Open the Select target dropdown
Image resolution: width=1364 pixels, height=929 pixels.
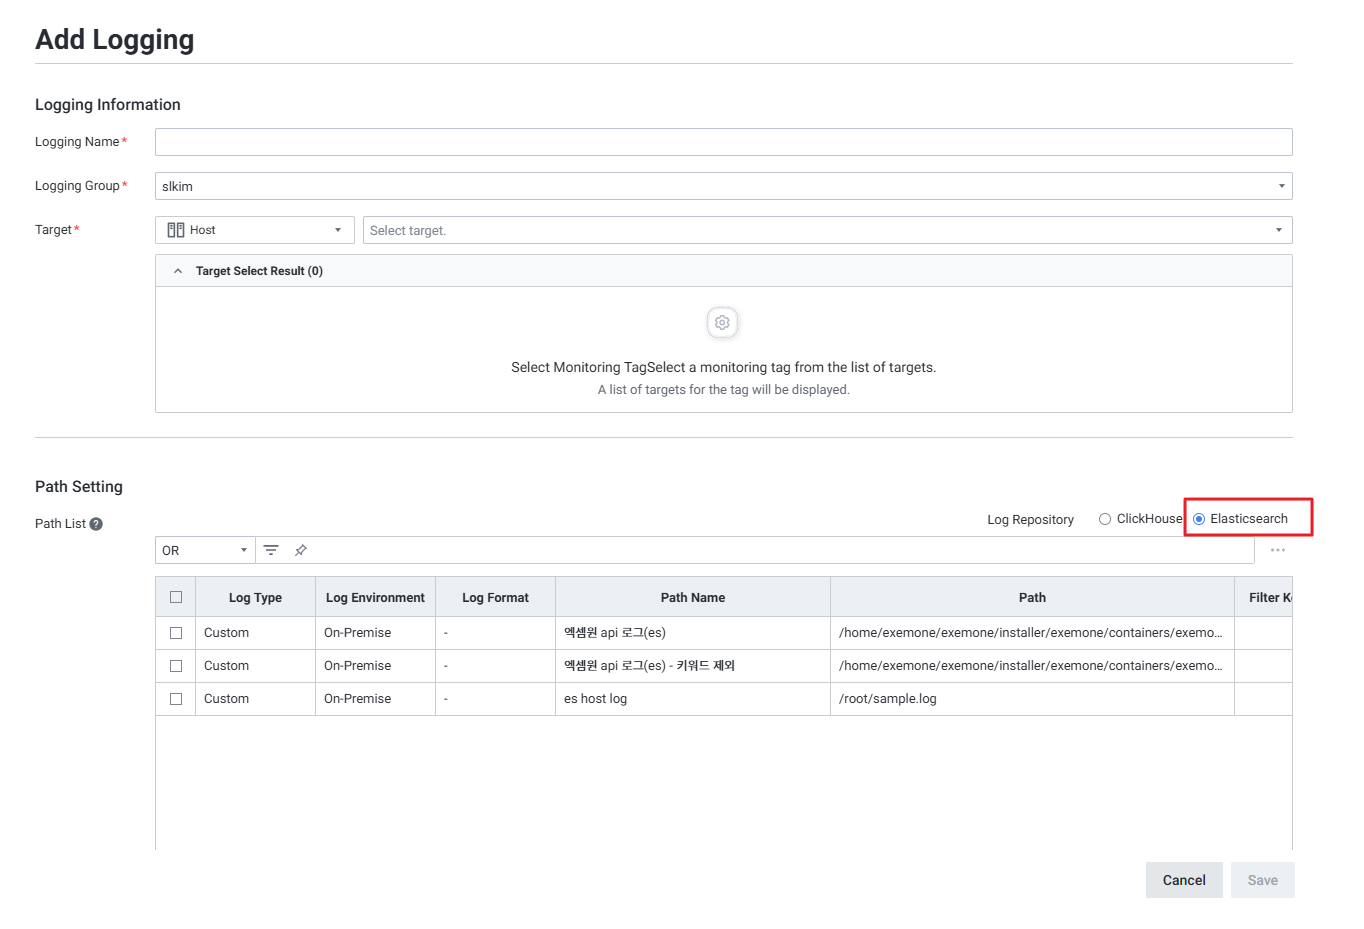coord(827,230)
